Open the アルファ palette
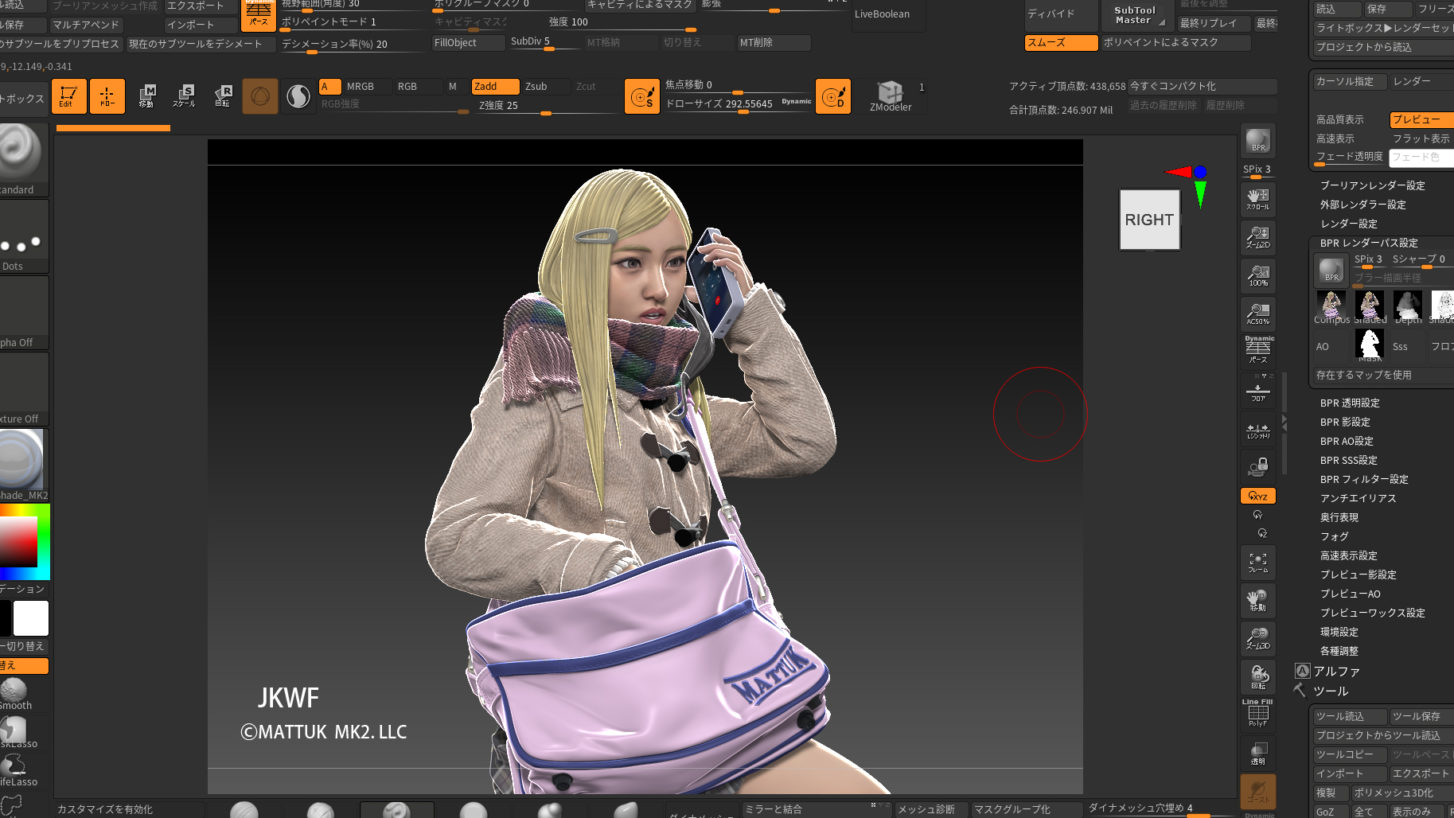 tap(1336, 672)
